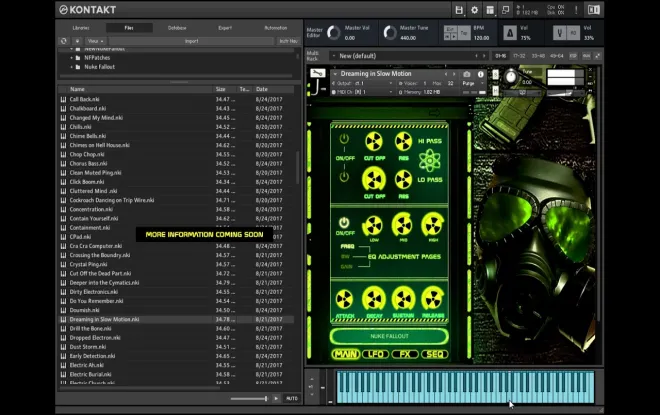Click the Master Tune knob

click(x=389, y=33)
